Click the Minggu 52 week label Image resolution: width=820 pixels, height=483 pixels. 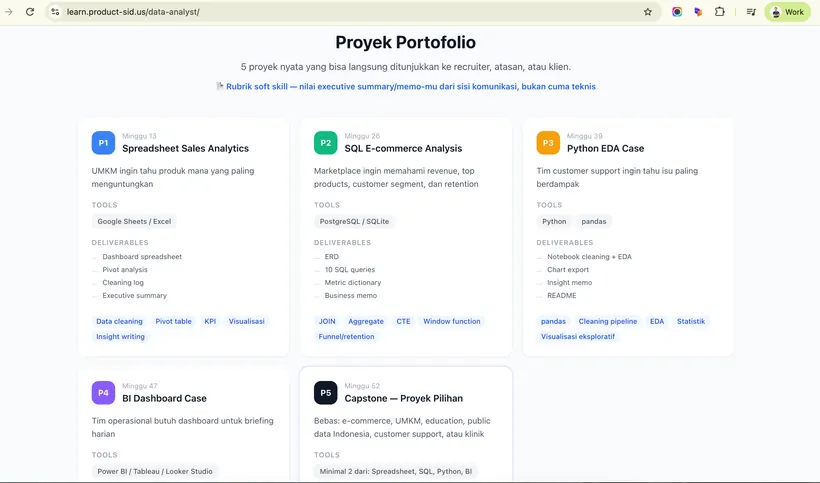362,386
